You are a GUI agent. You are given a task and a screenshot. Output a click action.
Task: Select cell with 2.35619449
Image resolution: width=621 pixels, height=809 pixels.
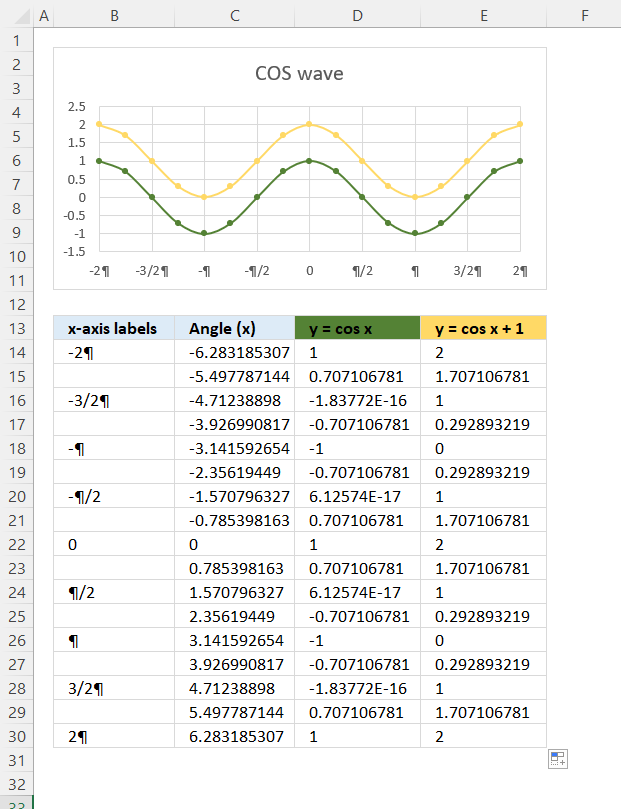(x=235, y=616)
